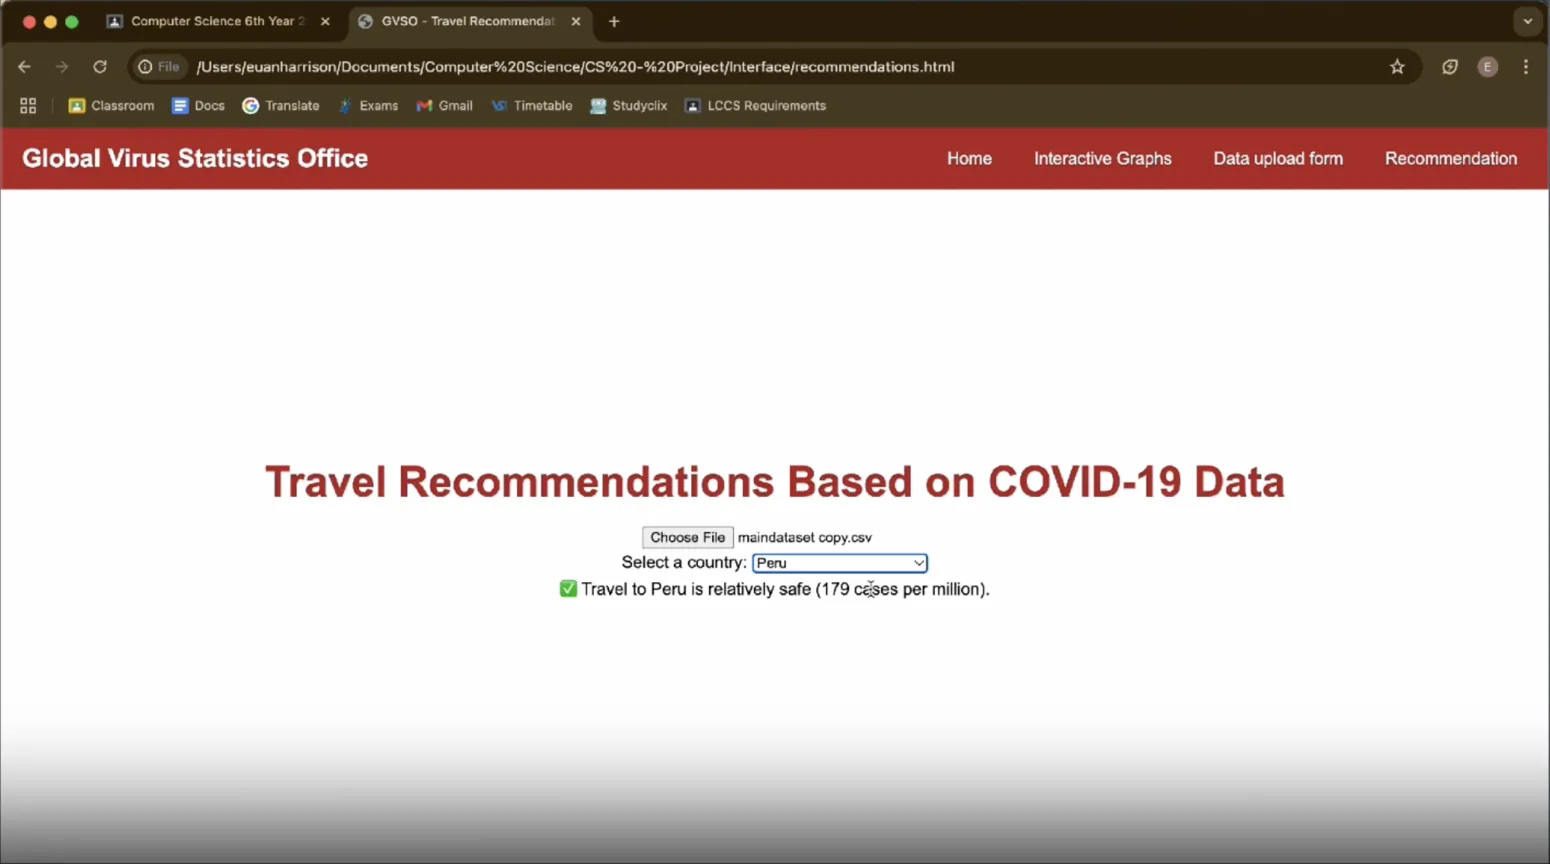Close the Computer Science 6th Year tab

coord(325,21)
